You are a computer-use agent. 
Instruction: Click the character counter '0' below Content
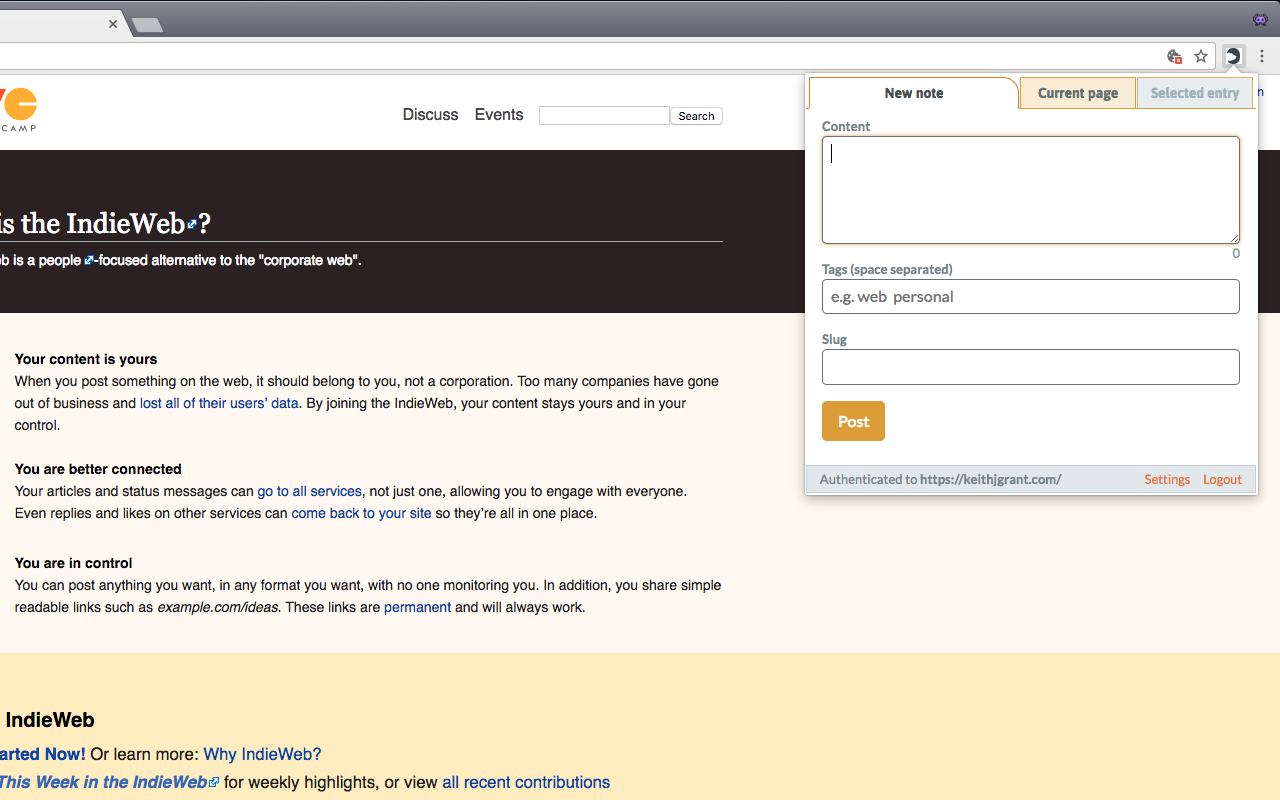[1236, 253]
